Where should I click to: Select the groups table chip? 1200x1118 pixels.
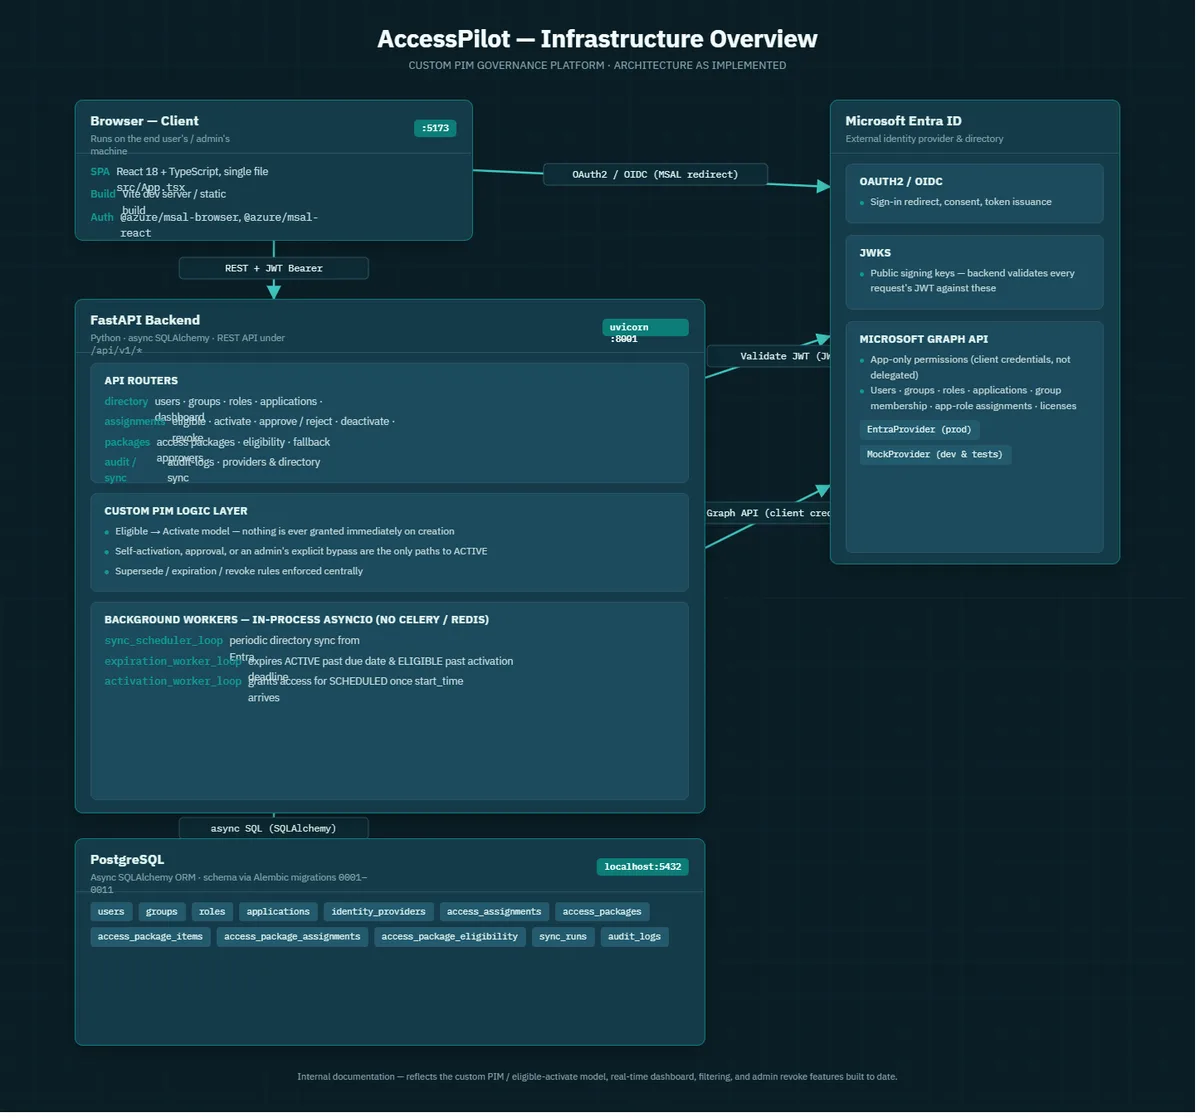point(162,912)
